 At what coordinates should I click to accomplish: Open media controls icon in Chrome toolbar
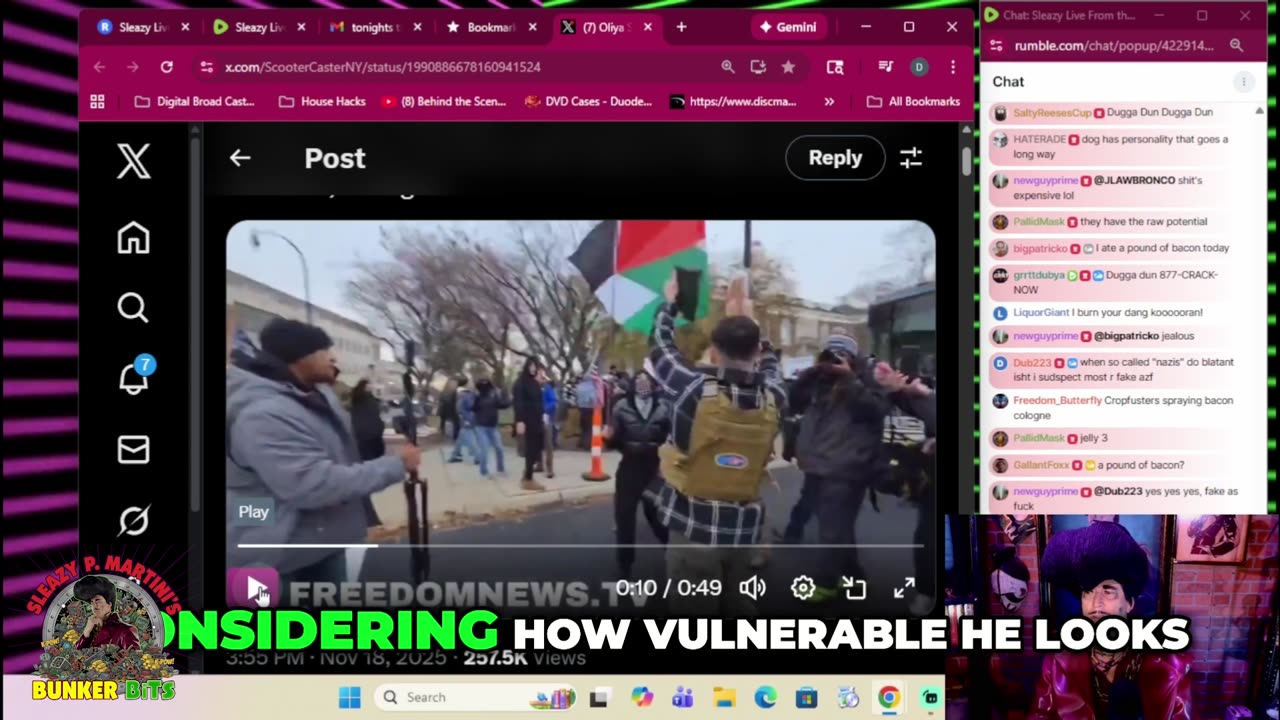[885, 67]
